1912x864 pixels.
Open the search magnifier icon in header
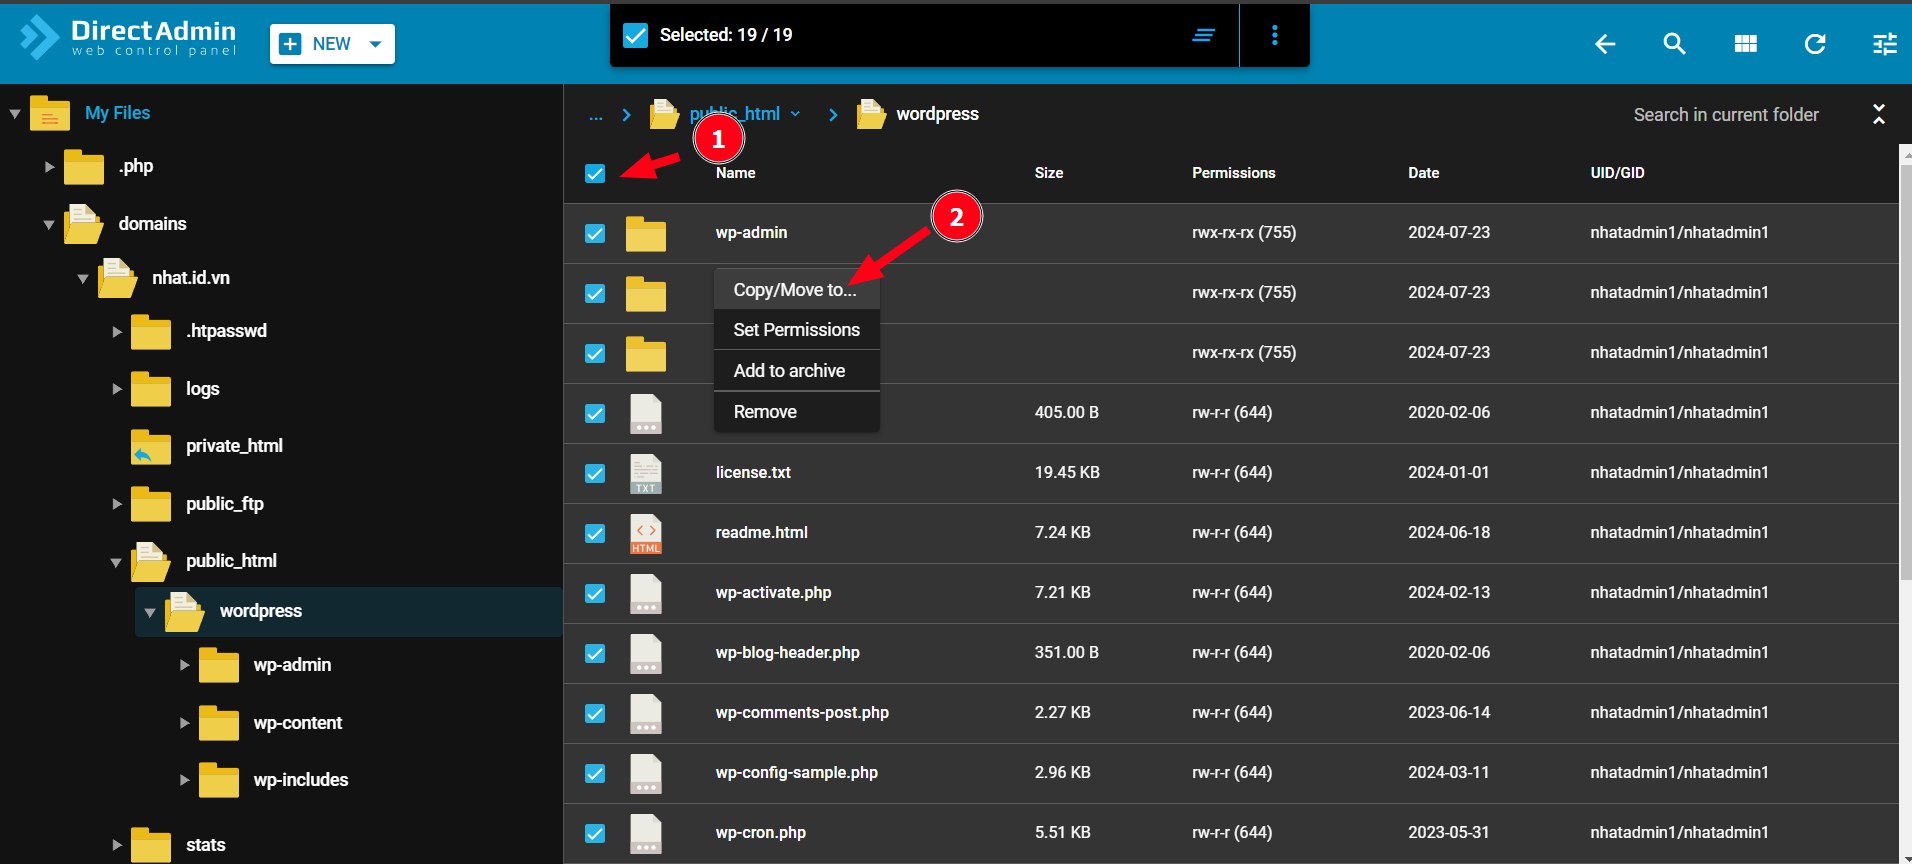tap(1675, 44)
